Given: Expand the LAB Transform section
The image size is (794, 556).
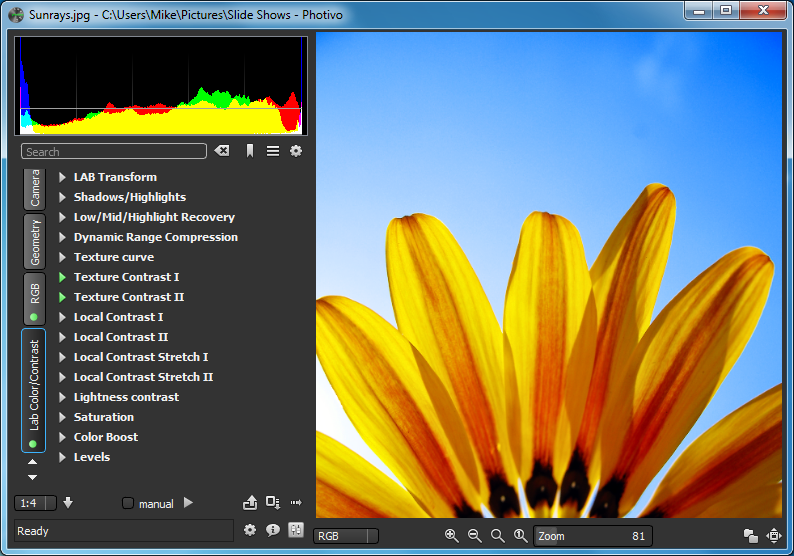Looking at the screenshot, I should [63, 177].
